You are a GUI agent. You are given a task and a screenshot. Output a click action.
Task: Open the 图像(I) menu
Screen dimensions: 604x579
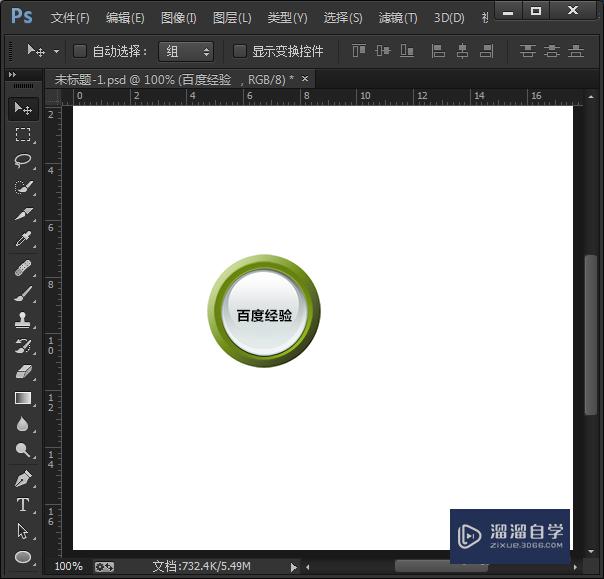178,18
